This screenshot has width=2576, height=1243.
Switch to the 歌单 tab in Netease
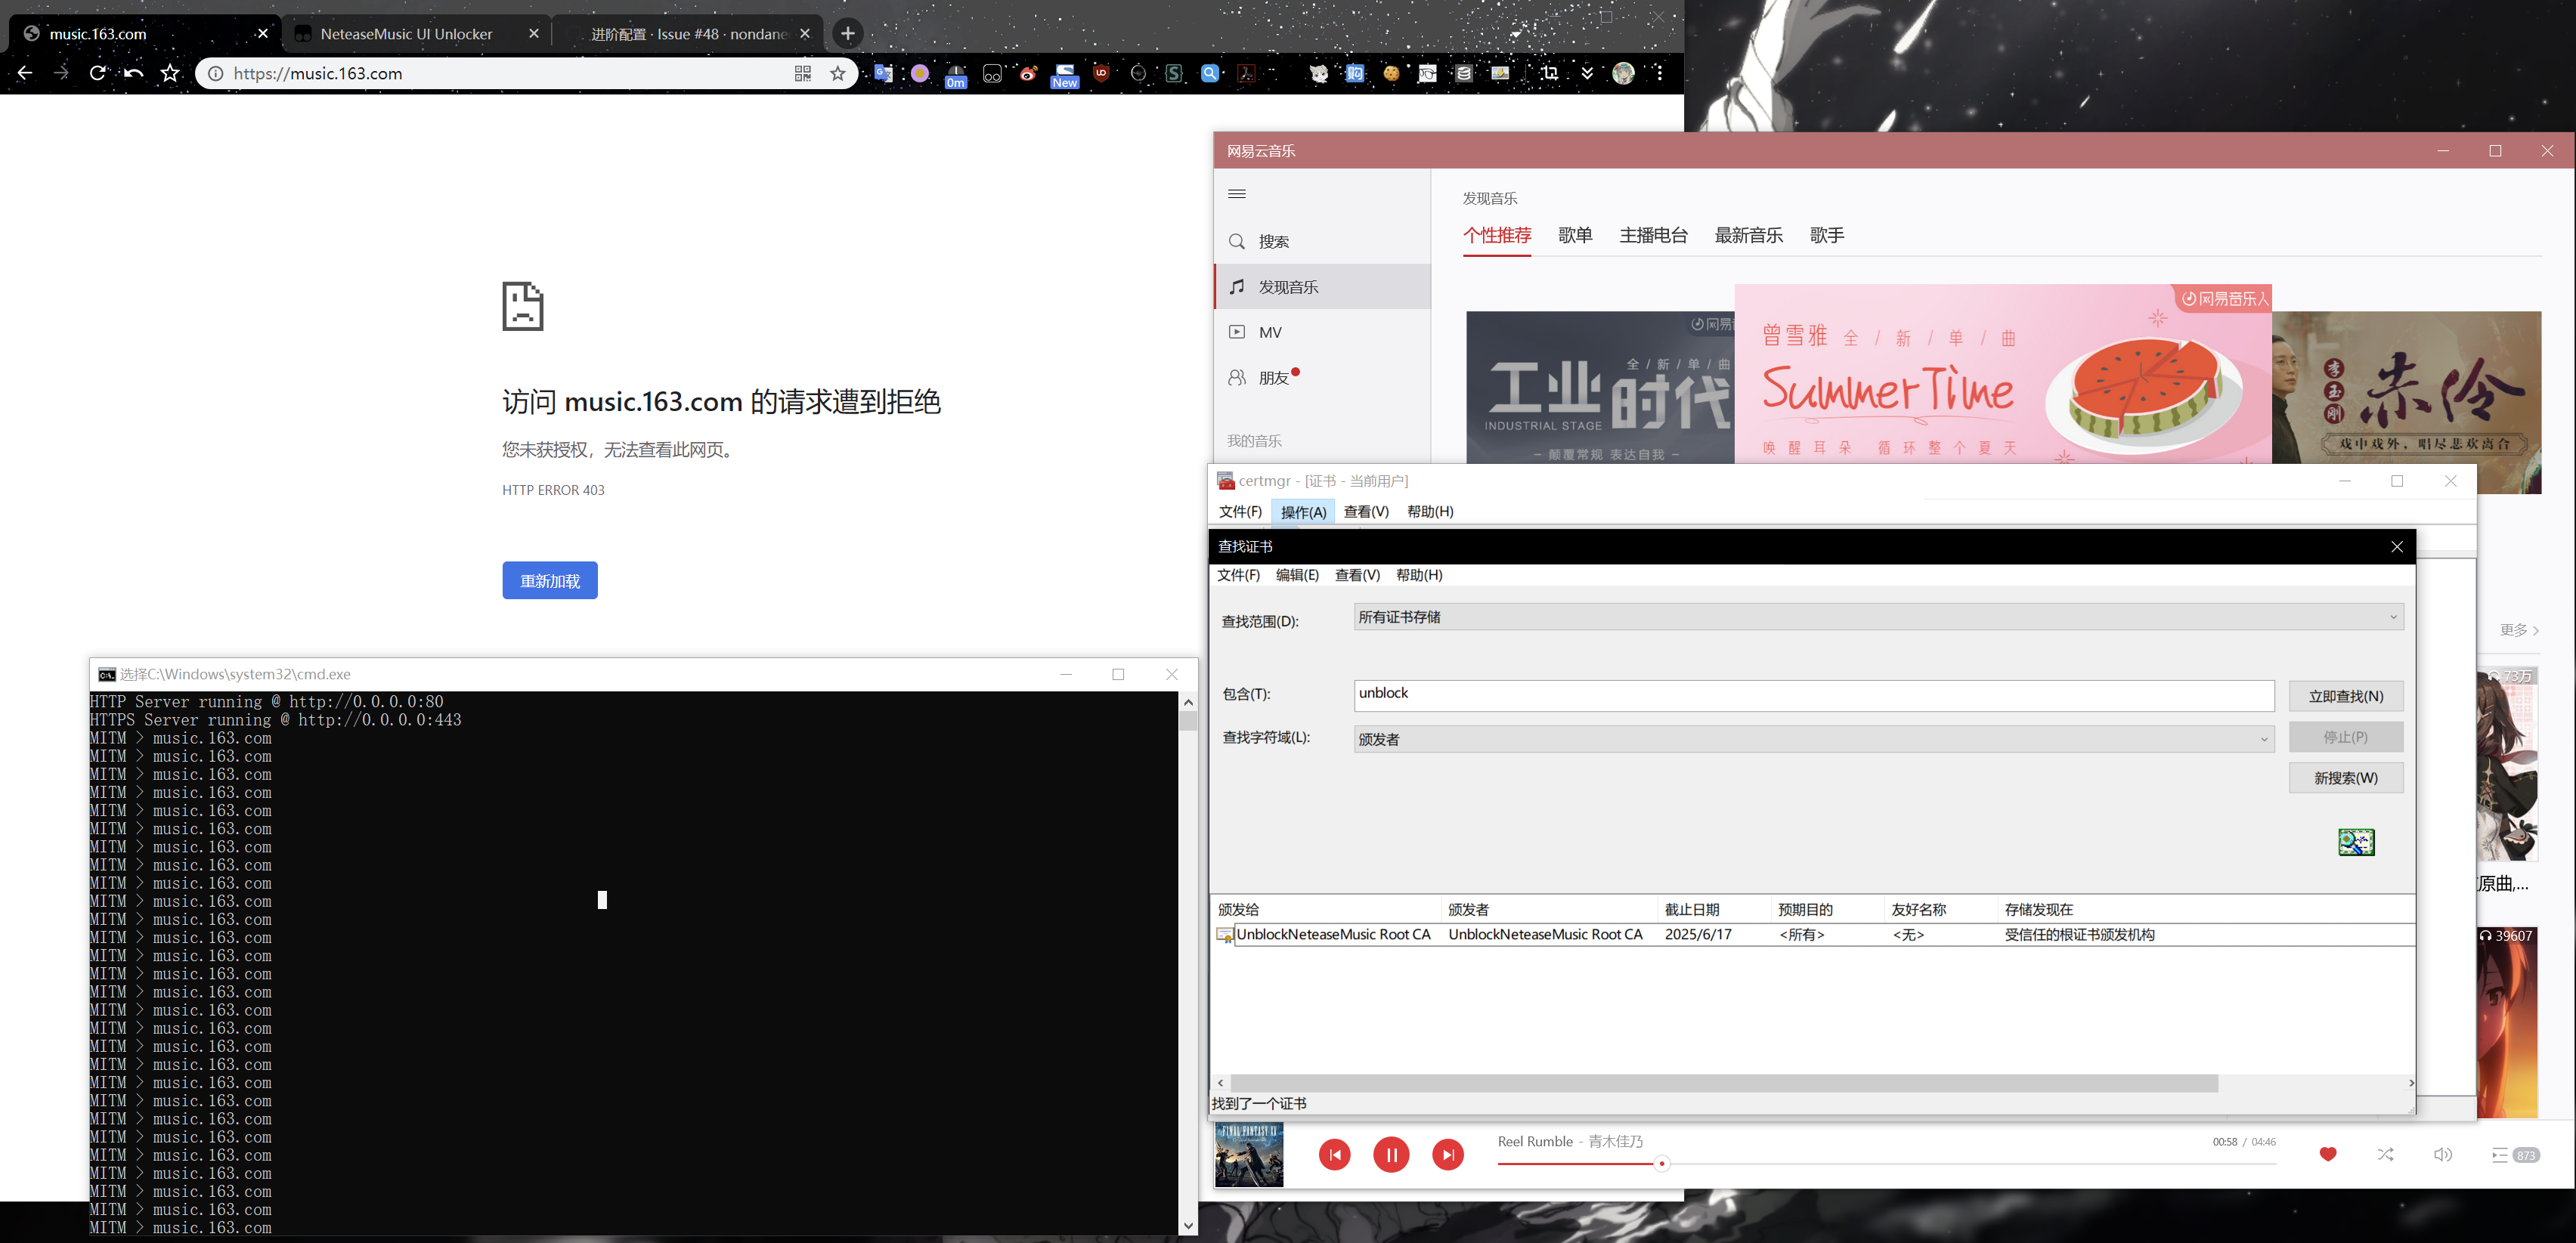click(1575, 235)
